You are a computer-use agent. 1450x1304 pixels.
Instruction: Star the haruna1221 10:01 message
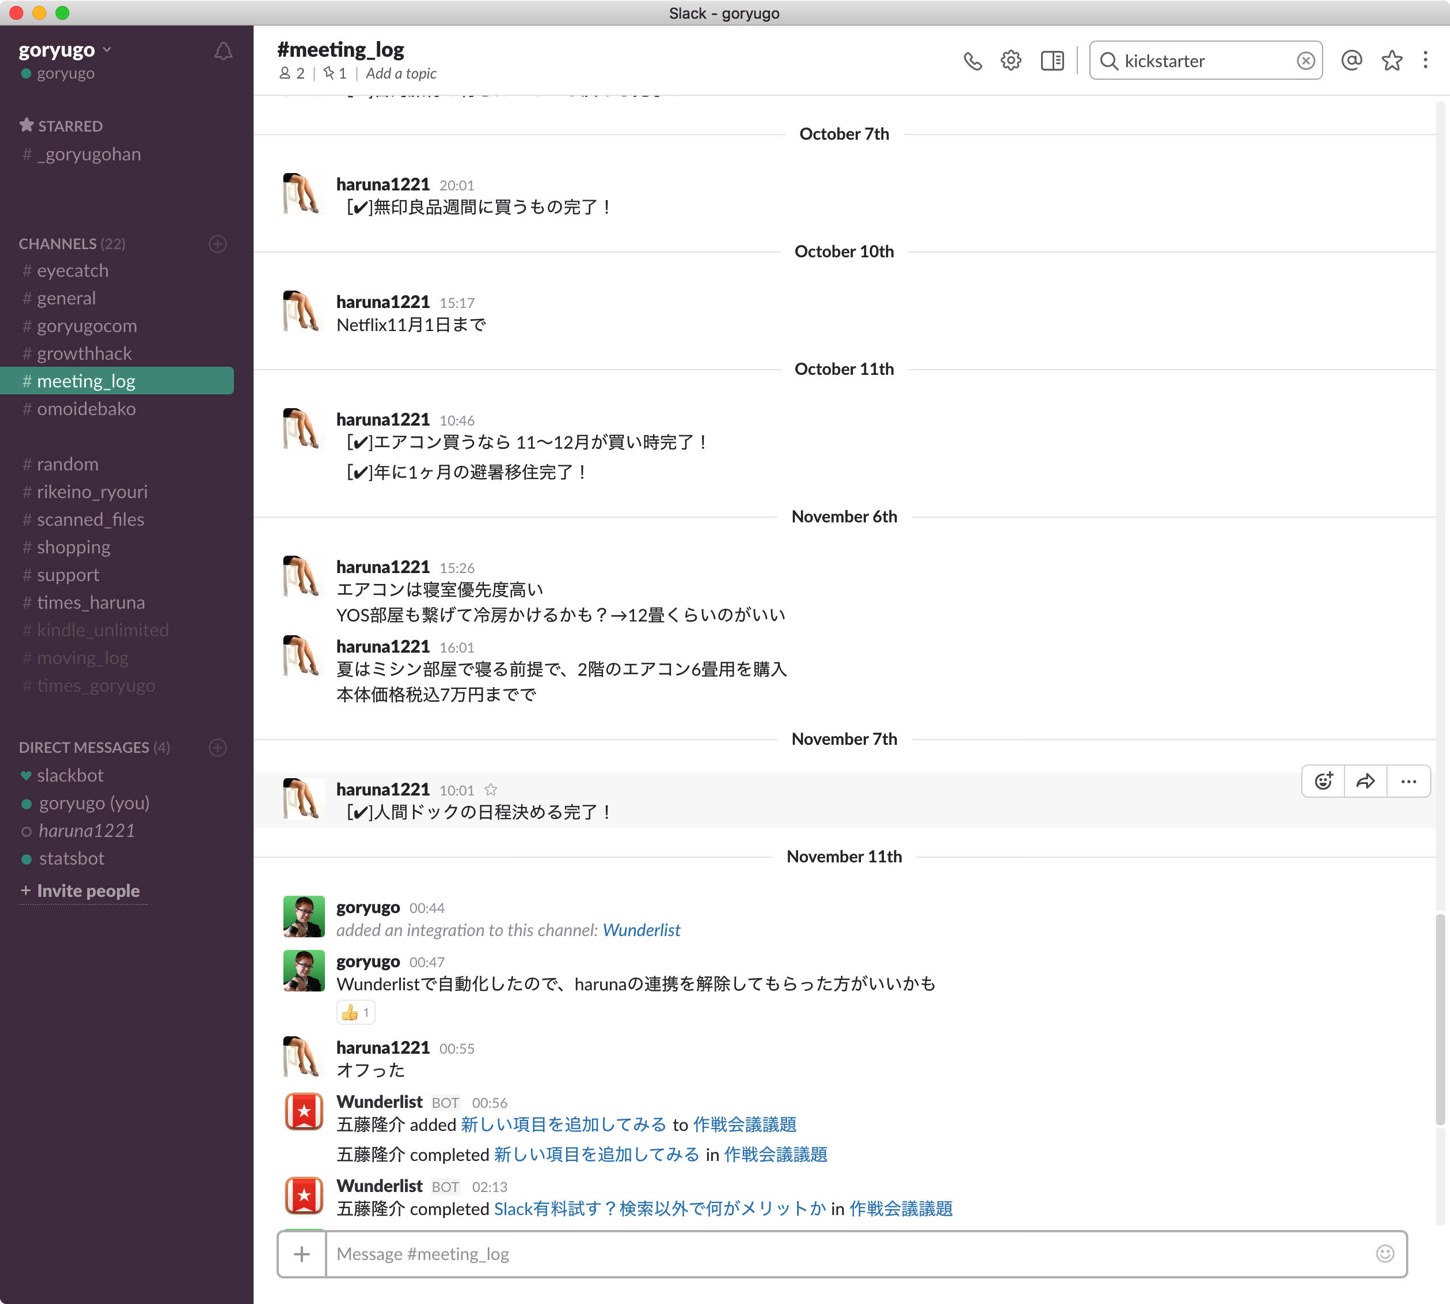491,789
